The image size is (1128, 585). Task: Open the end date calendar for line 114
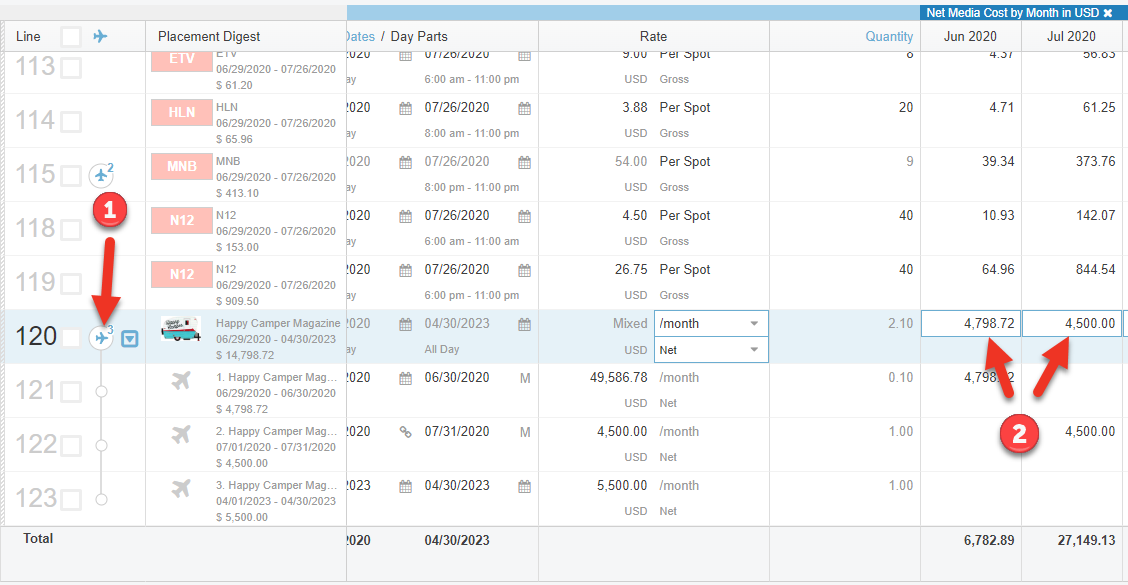pyautogui.click(x=524, y=108)
